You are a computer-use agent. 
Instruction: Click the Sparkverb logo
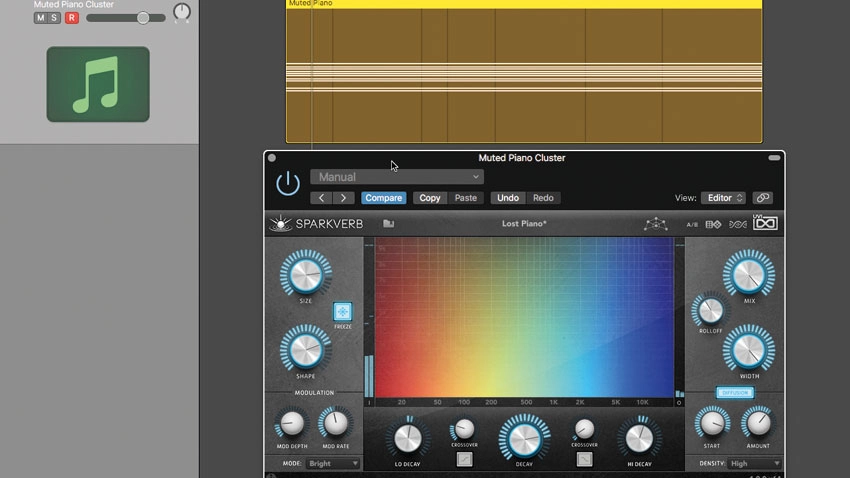point(317,223)
